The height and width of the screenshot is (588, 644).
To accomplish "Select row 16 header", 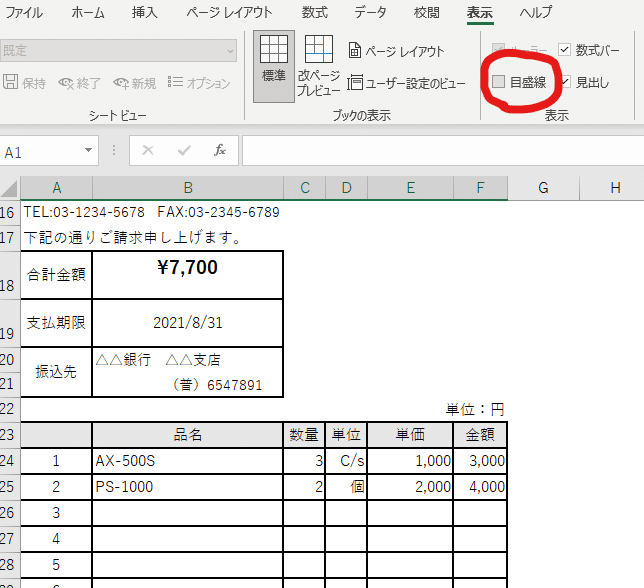I will point(8,213).
